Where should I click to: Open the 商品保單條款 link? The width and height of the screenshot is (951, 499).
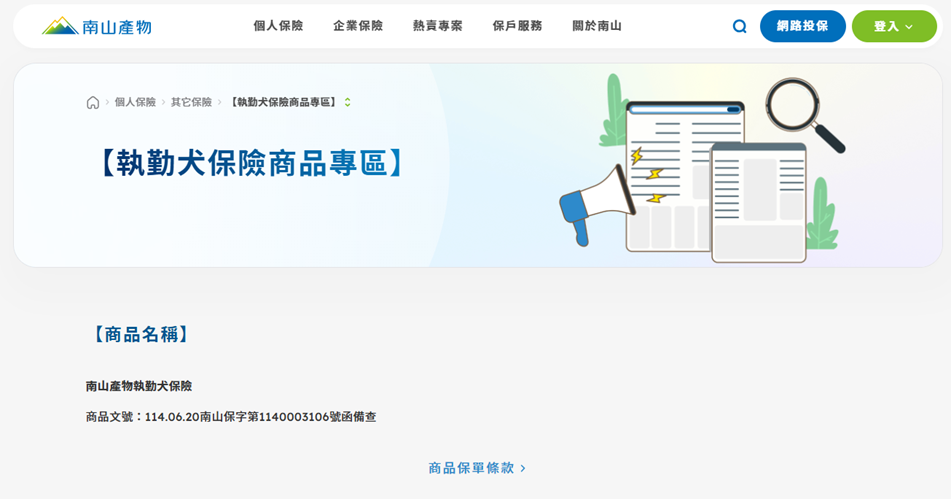[x=477, y=468]
